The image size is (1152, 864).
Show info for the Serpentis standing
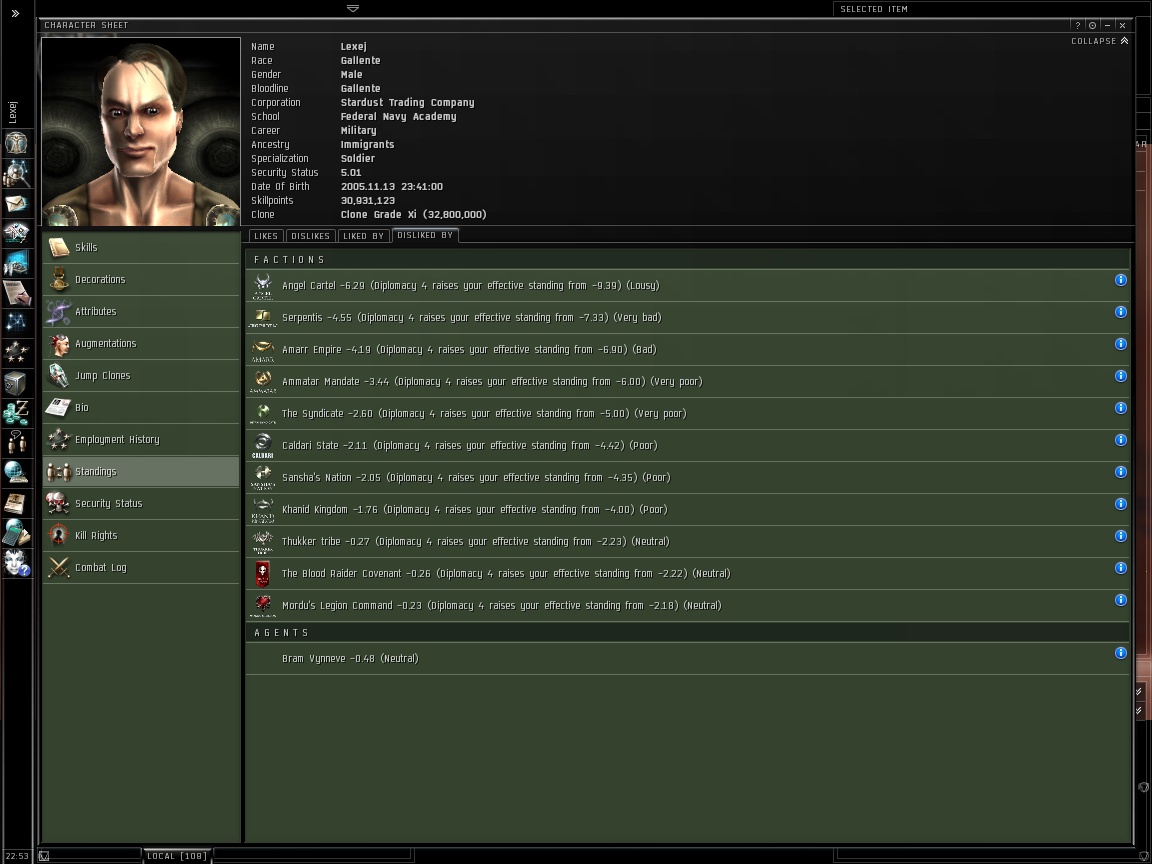(1120, 312)
